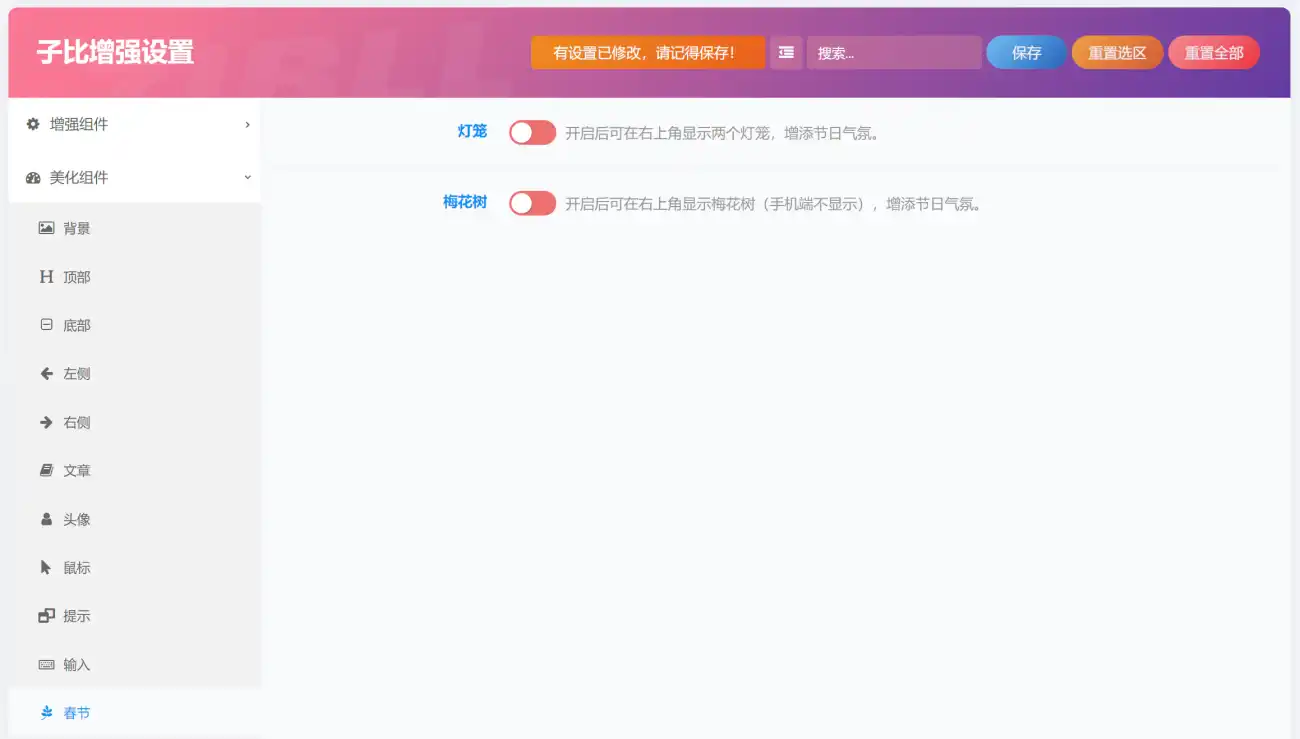Expand the 增强组件 section chevron
This screenshot has height=739, width=1300.
tap(247, 125)
